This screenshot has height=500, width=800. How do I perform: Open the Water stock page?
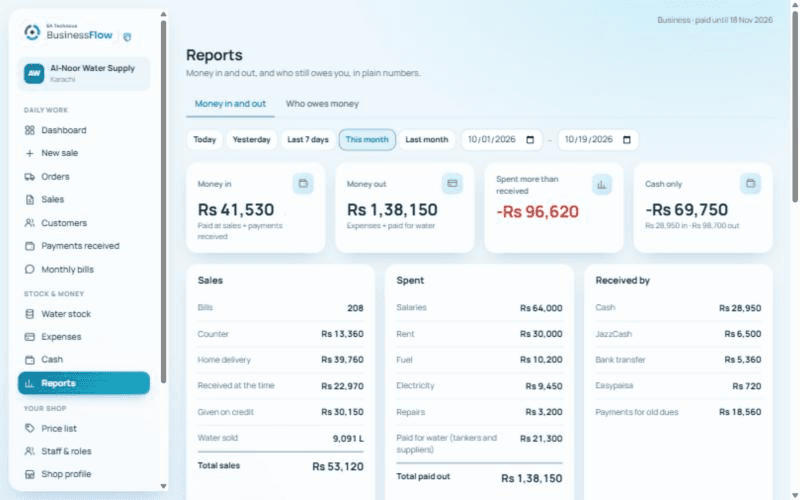(84, 314)
